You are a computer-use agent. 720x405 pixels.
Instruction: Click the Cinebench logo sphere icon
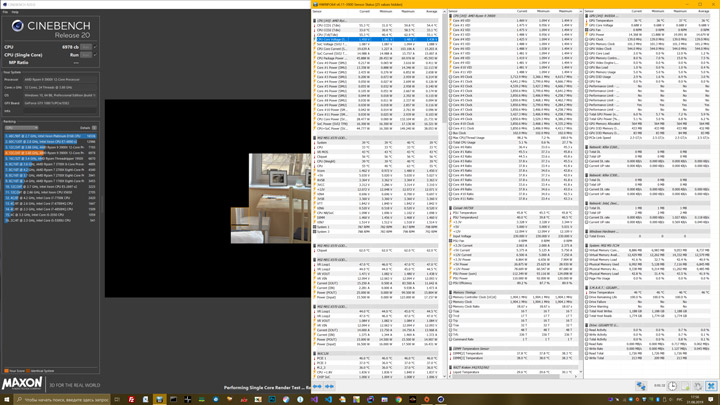17,26
